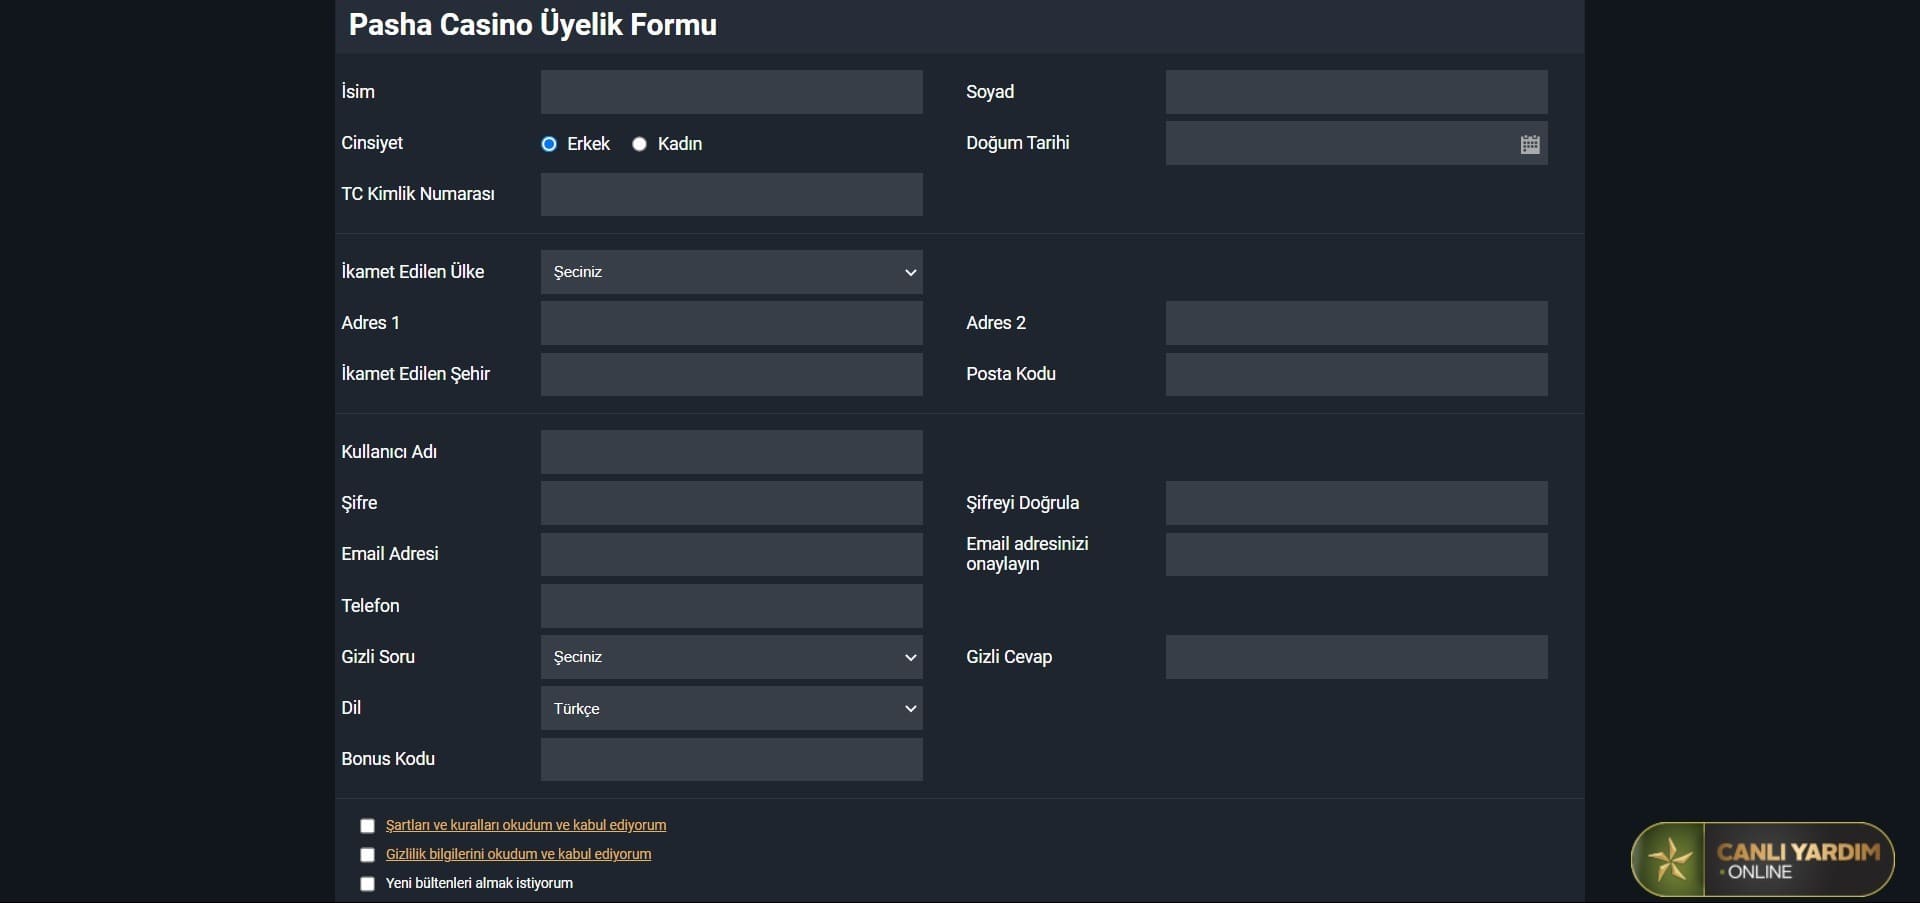Select the Erkek gender option
Image resolution: width=1920 pixels, height=903 pixels.
point(549,144)
